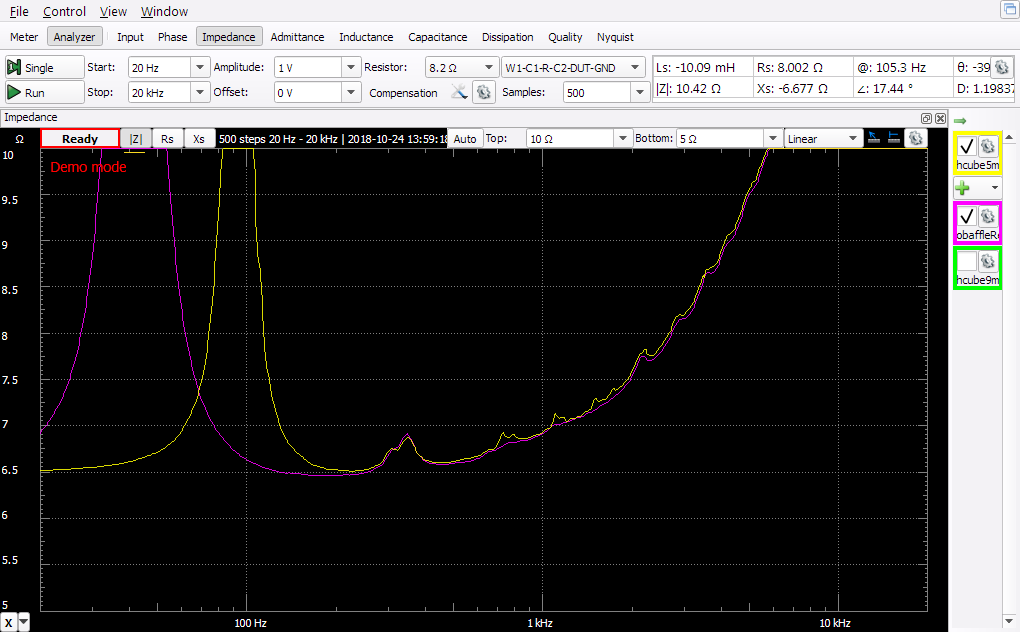Select the yellow hcube5m trace swatch
1020x632 pixels.
coord(977,153)
